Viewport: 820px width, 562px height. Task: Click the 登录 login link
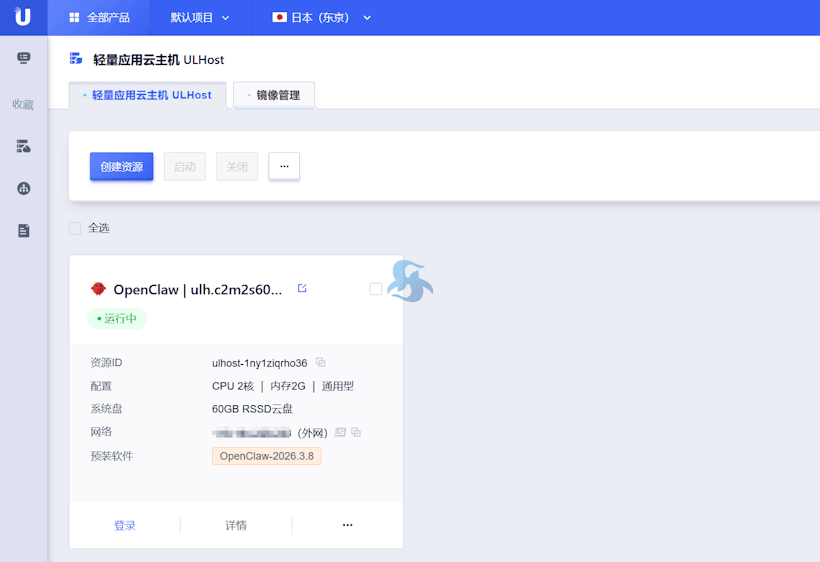point(125,525)
